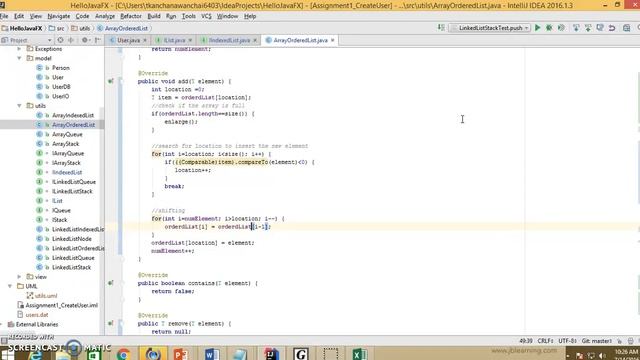640x360 pixels.
Task: Click UTF-8 encoding in status bar
Action: click(x=567, y=341)
